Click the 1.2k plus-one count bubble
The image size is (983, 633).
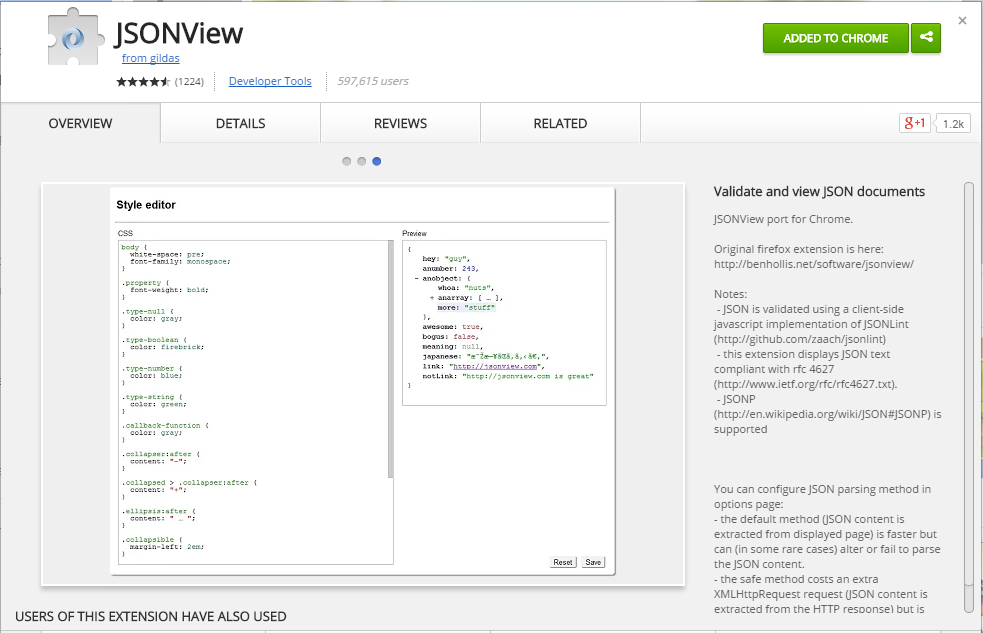(x=953, y=123)
